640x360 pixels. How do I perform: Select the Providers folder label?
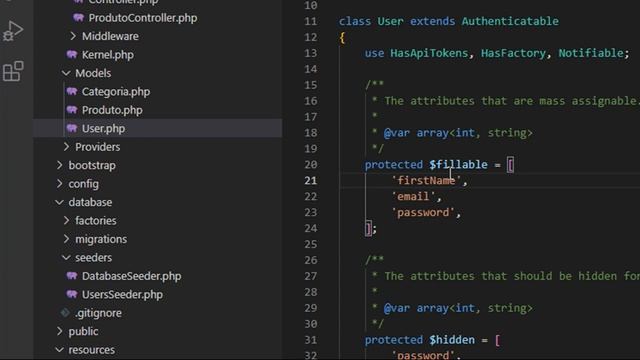point(98,147)
